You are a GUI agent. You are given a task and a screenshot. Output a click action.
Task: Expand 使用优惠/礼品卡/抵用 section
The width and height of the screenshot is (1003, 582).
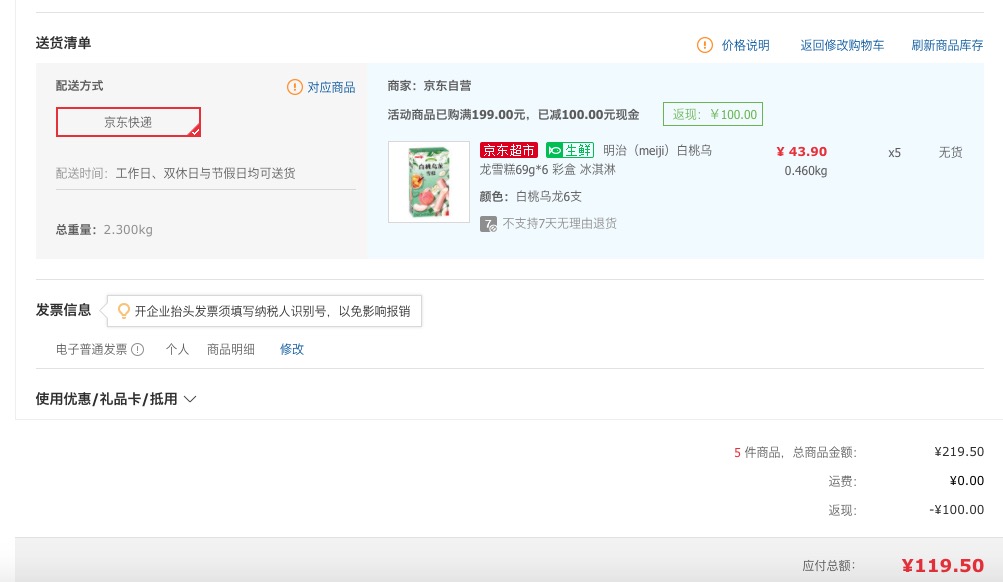point(115,399)
